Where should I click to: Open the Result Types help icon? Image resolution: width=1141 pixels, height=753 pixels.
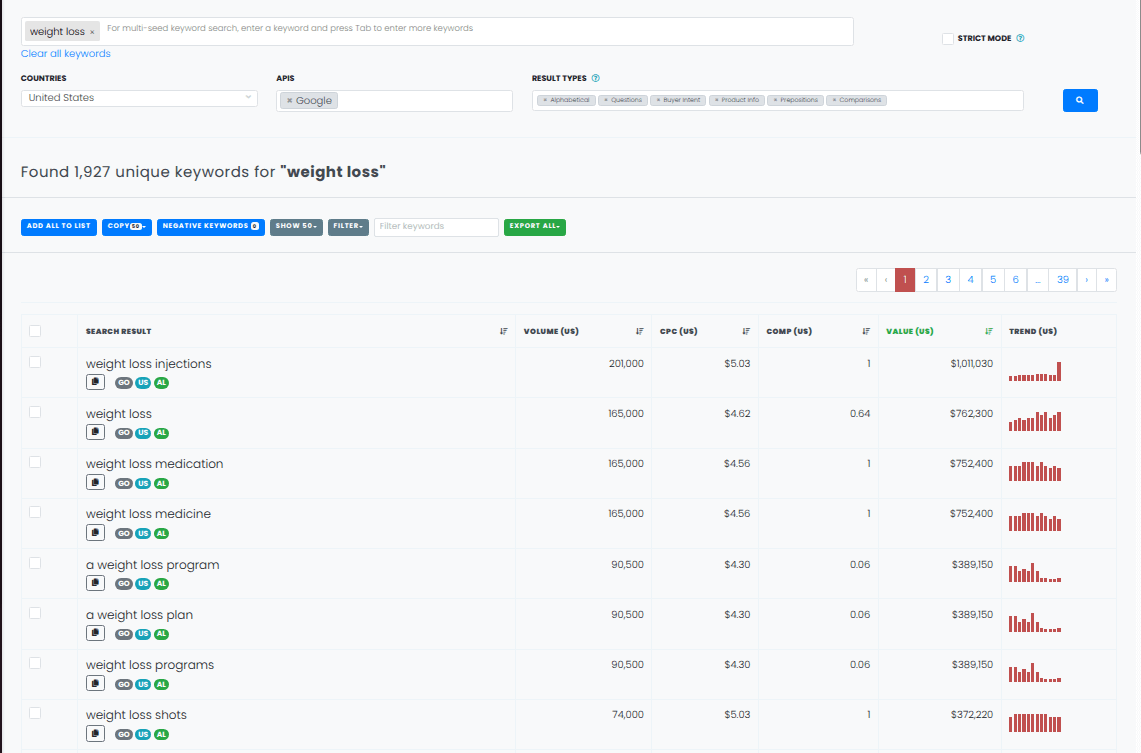pos(595,79)
